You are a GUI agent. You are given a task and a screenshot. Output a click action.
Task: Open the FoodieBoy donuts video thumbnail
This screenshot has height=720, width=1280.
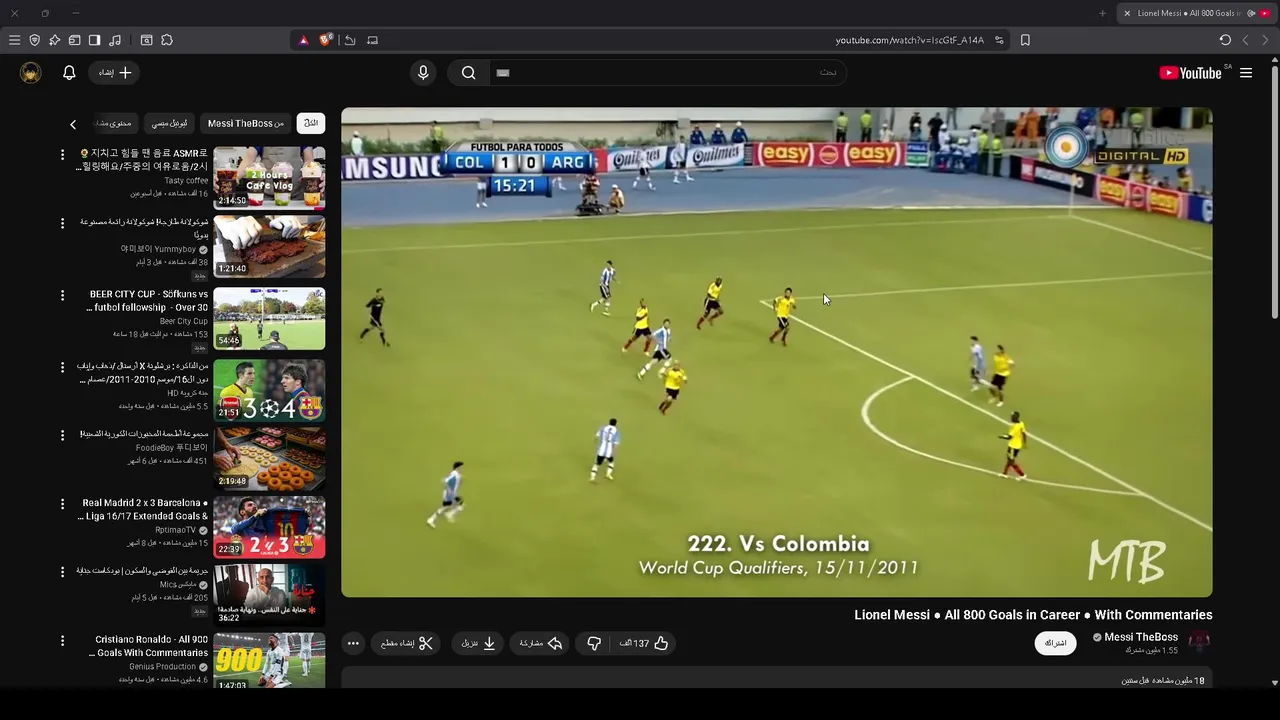click(x=269, y=459)
